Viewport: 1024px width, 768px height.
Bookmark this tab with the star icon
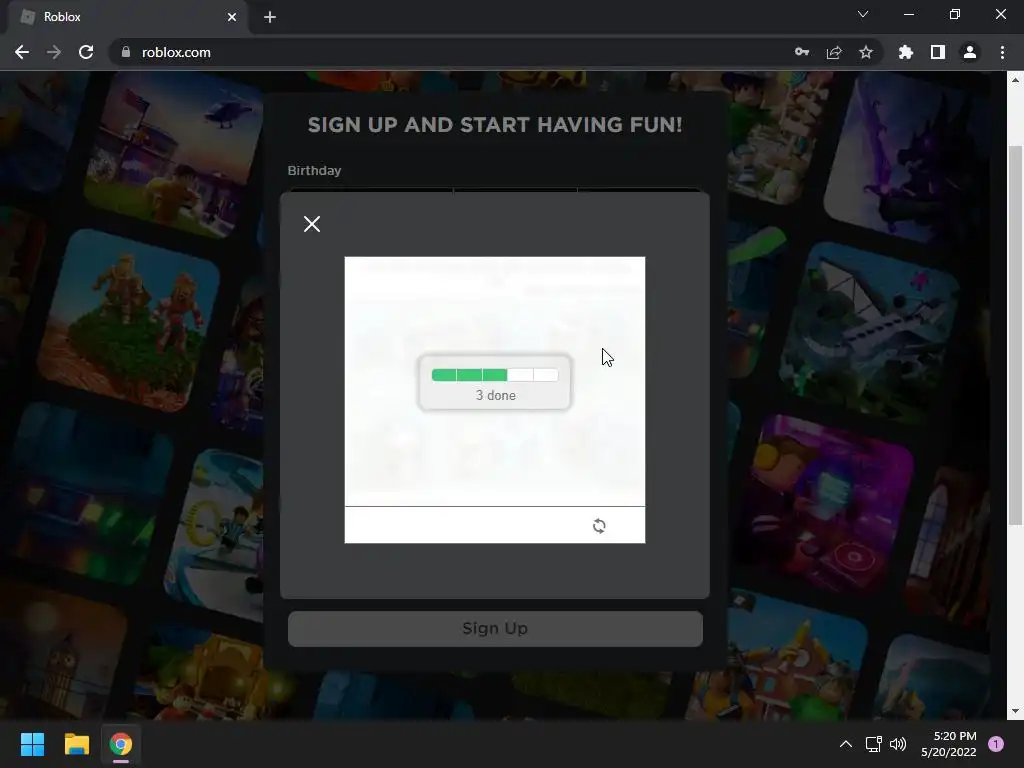point(866,52)
